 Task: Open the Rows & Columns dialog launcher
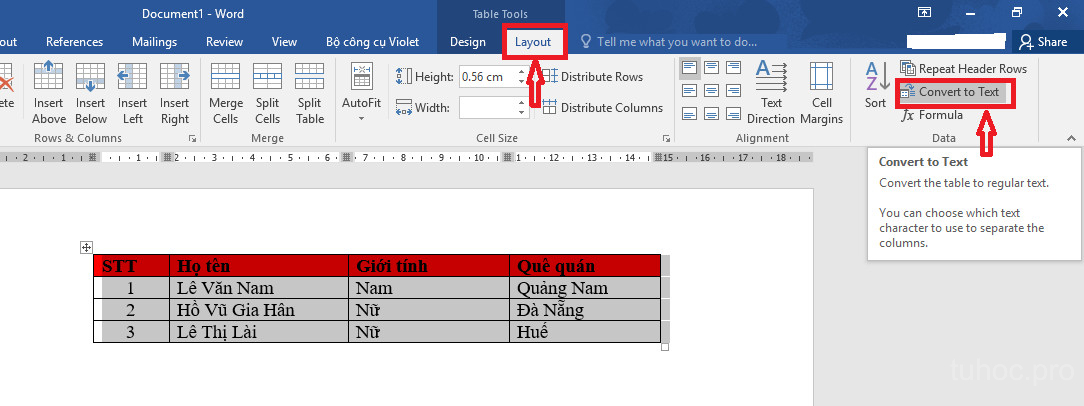192,139
